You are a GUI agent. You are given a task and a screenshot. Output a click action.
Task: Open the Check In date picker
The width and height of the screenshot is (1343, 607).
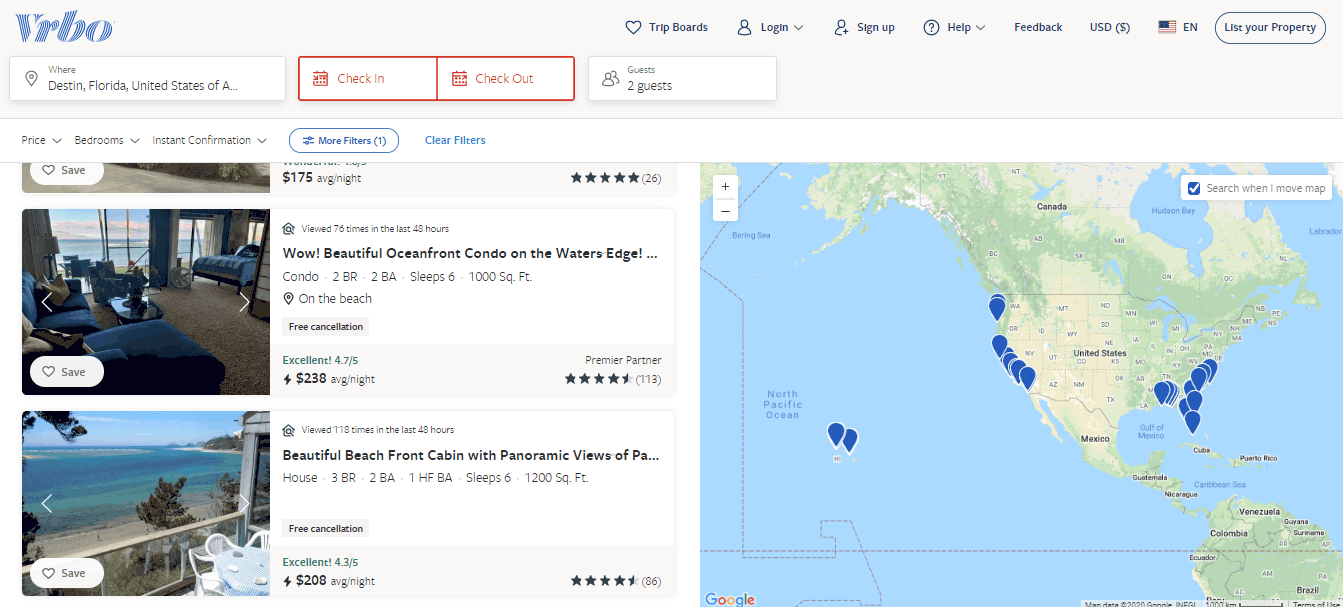click(x=368, y=78)
